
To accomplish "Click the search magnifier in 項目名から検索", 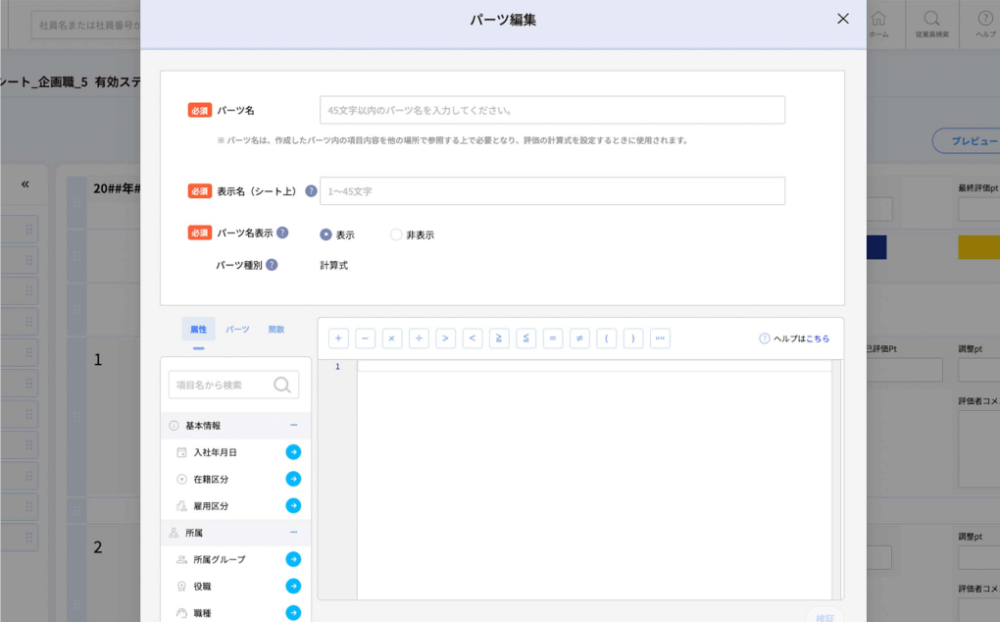I will tap(282, 385).
